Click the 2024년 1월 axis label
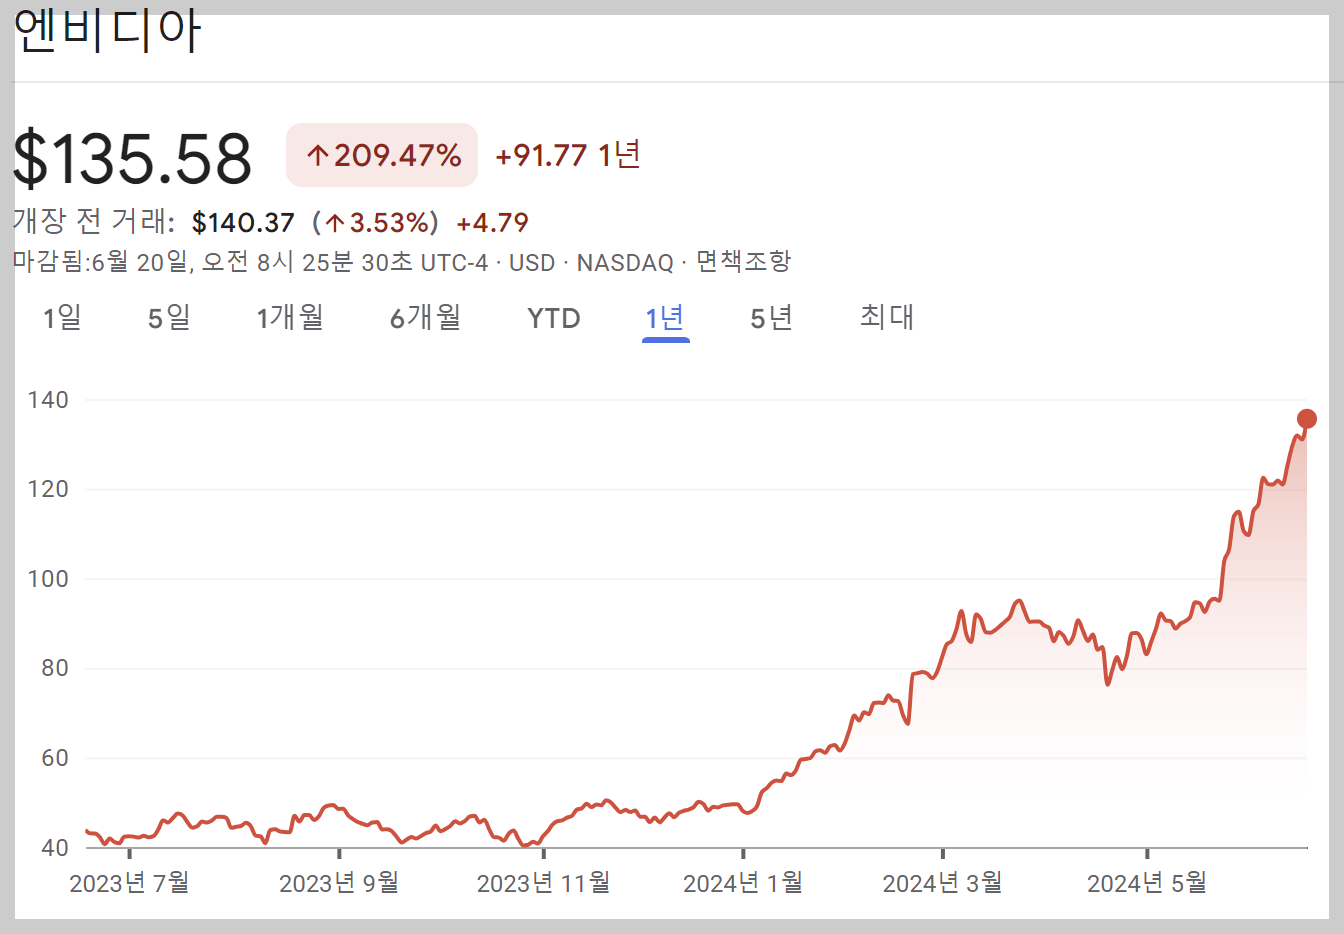1344x934 pixels. pos(744,883)
